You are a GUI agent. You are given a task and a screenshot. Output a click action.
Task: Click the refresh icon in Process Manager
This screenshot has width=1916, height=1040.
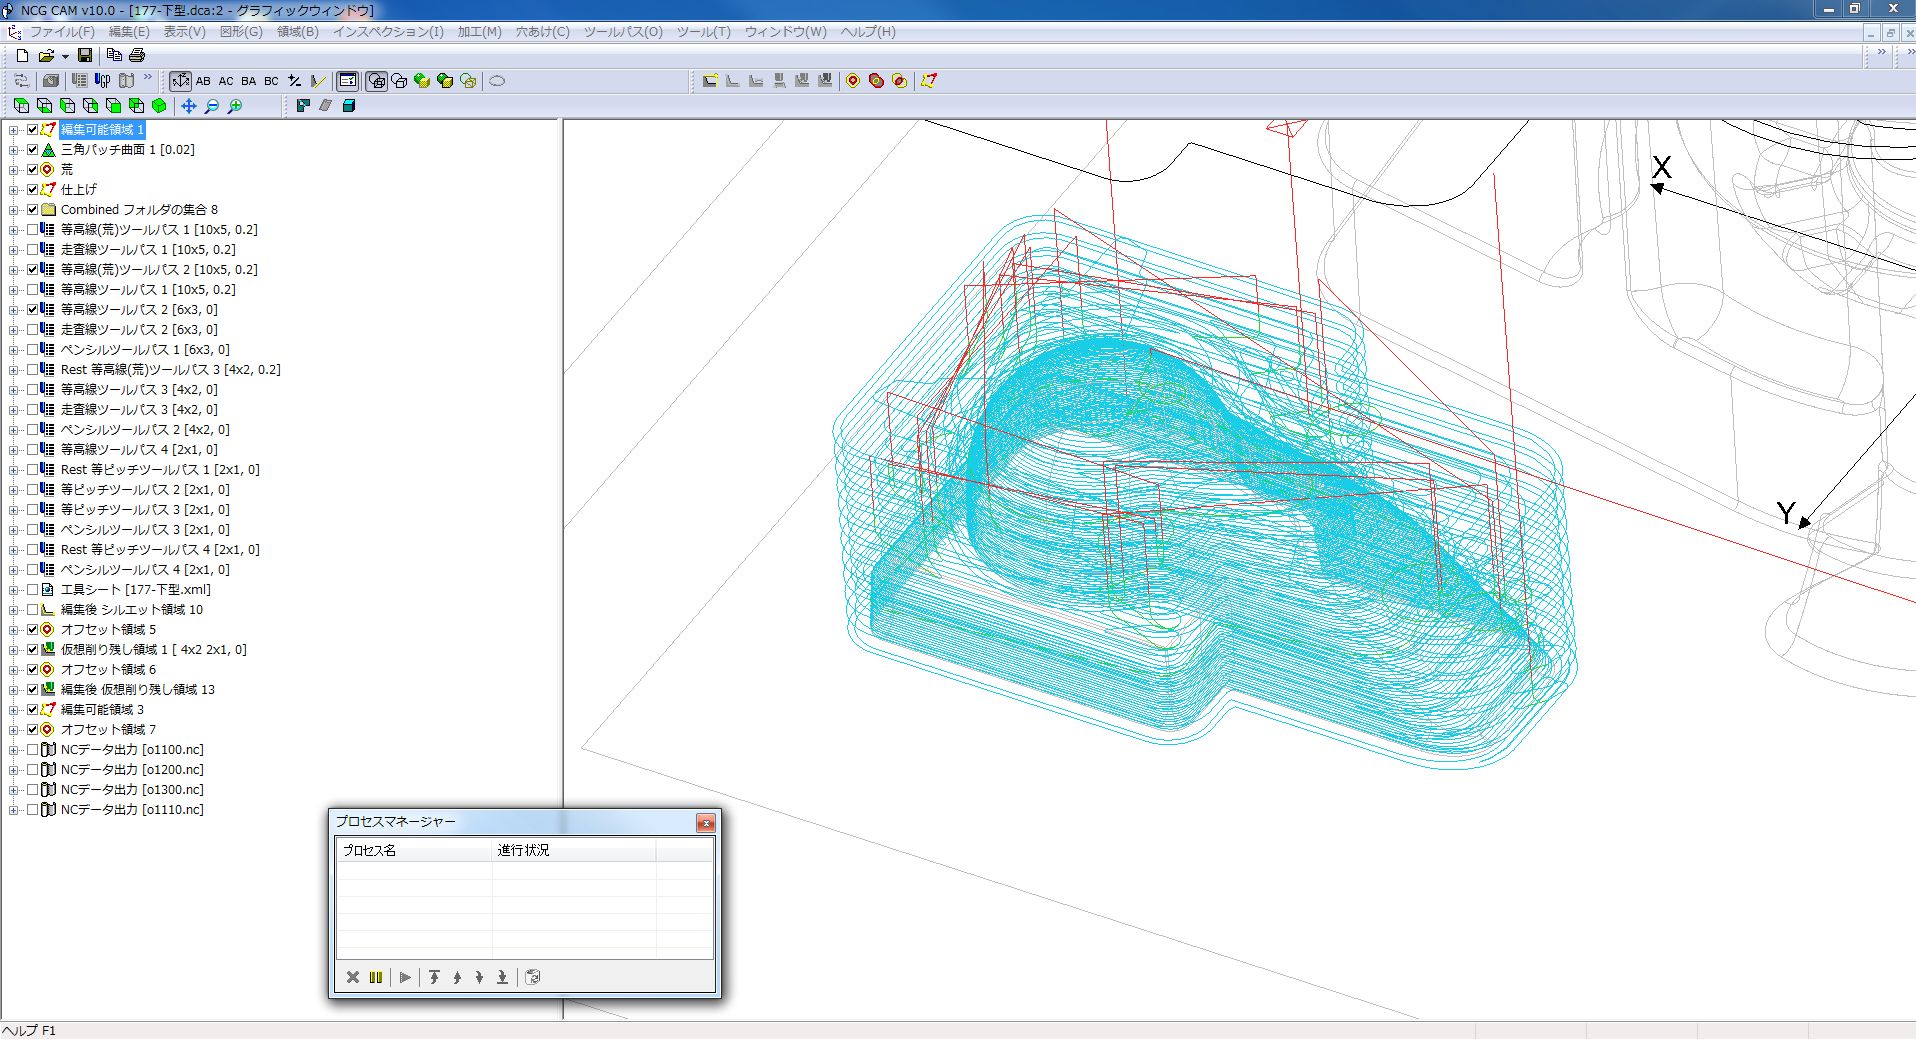pyautogui.click(x=533, y=977)
